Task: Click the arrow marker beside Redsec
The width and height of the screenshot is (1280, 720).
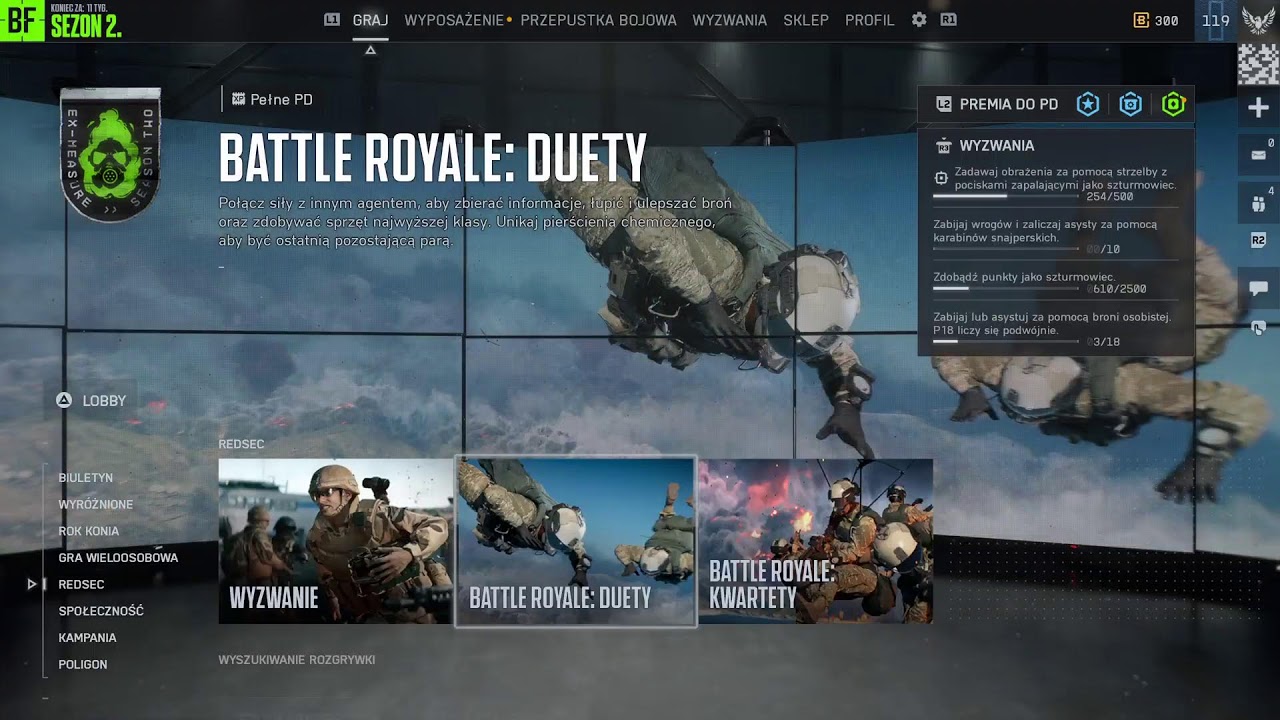Action: pyautogui.click(x=32, y=584)
